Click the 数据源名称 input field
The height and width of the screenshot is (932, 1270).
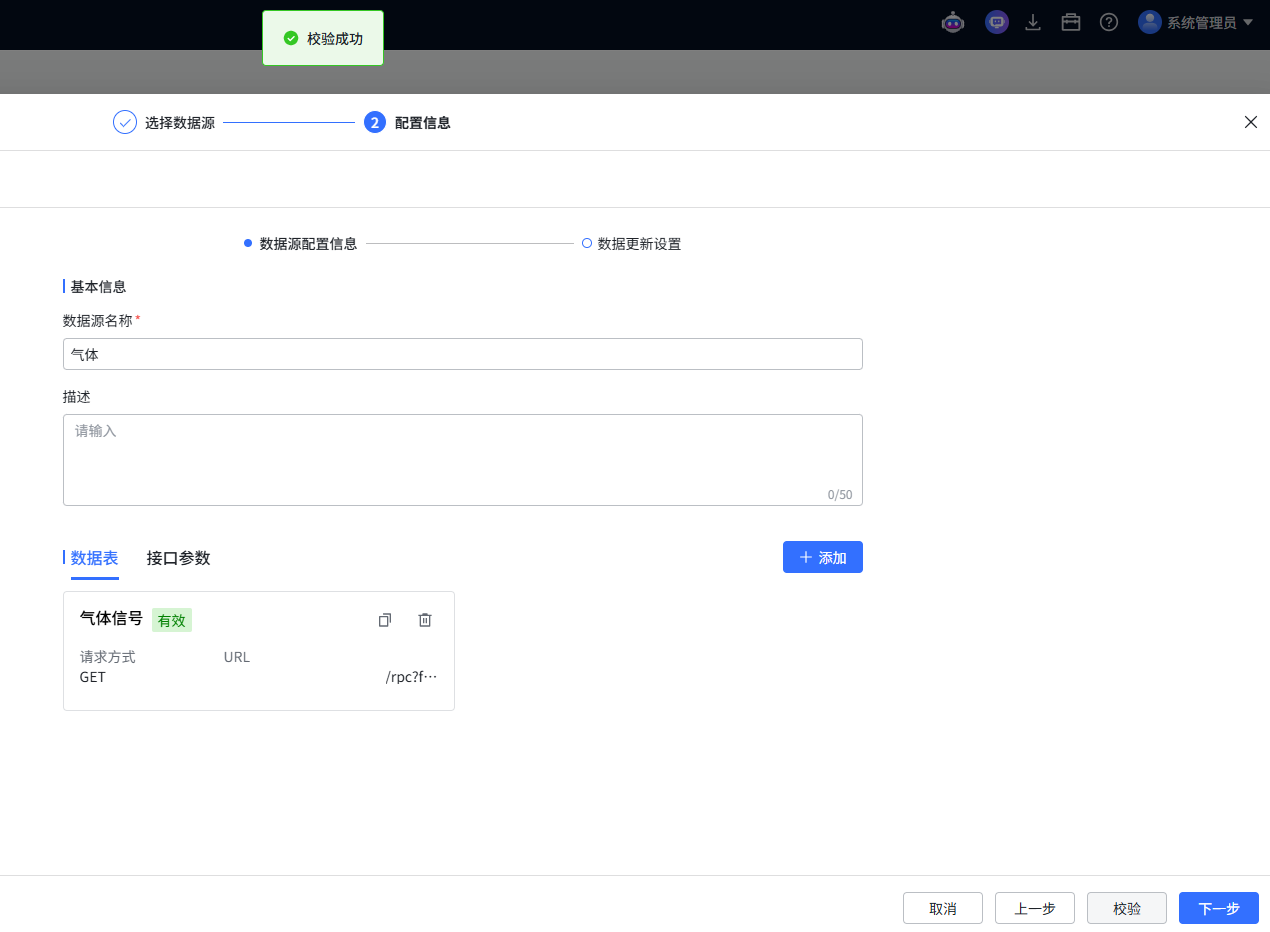pyautogui.click(x=463, y=354)
